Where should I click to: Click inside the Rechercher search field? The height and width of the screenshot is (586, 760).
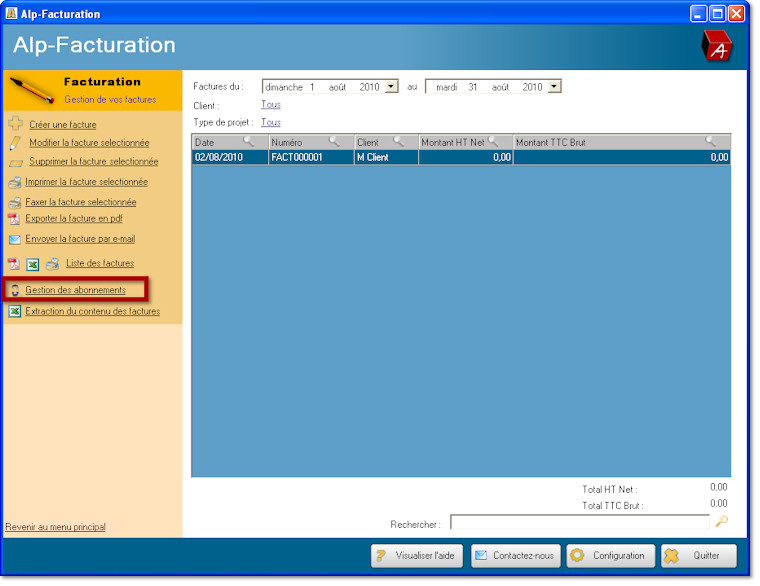(579, 522)
